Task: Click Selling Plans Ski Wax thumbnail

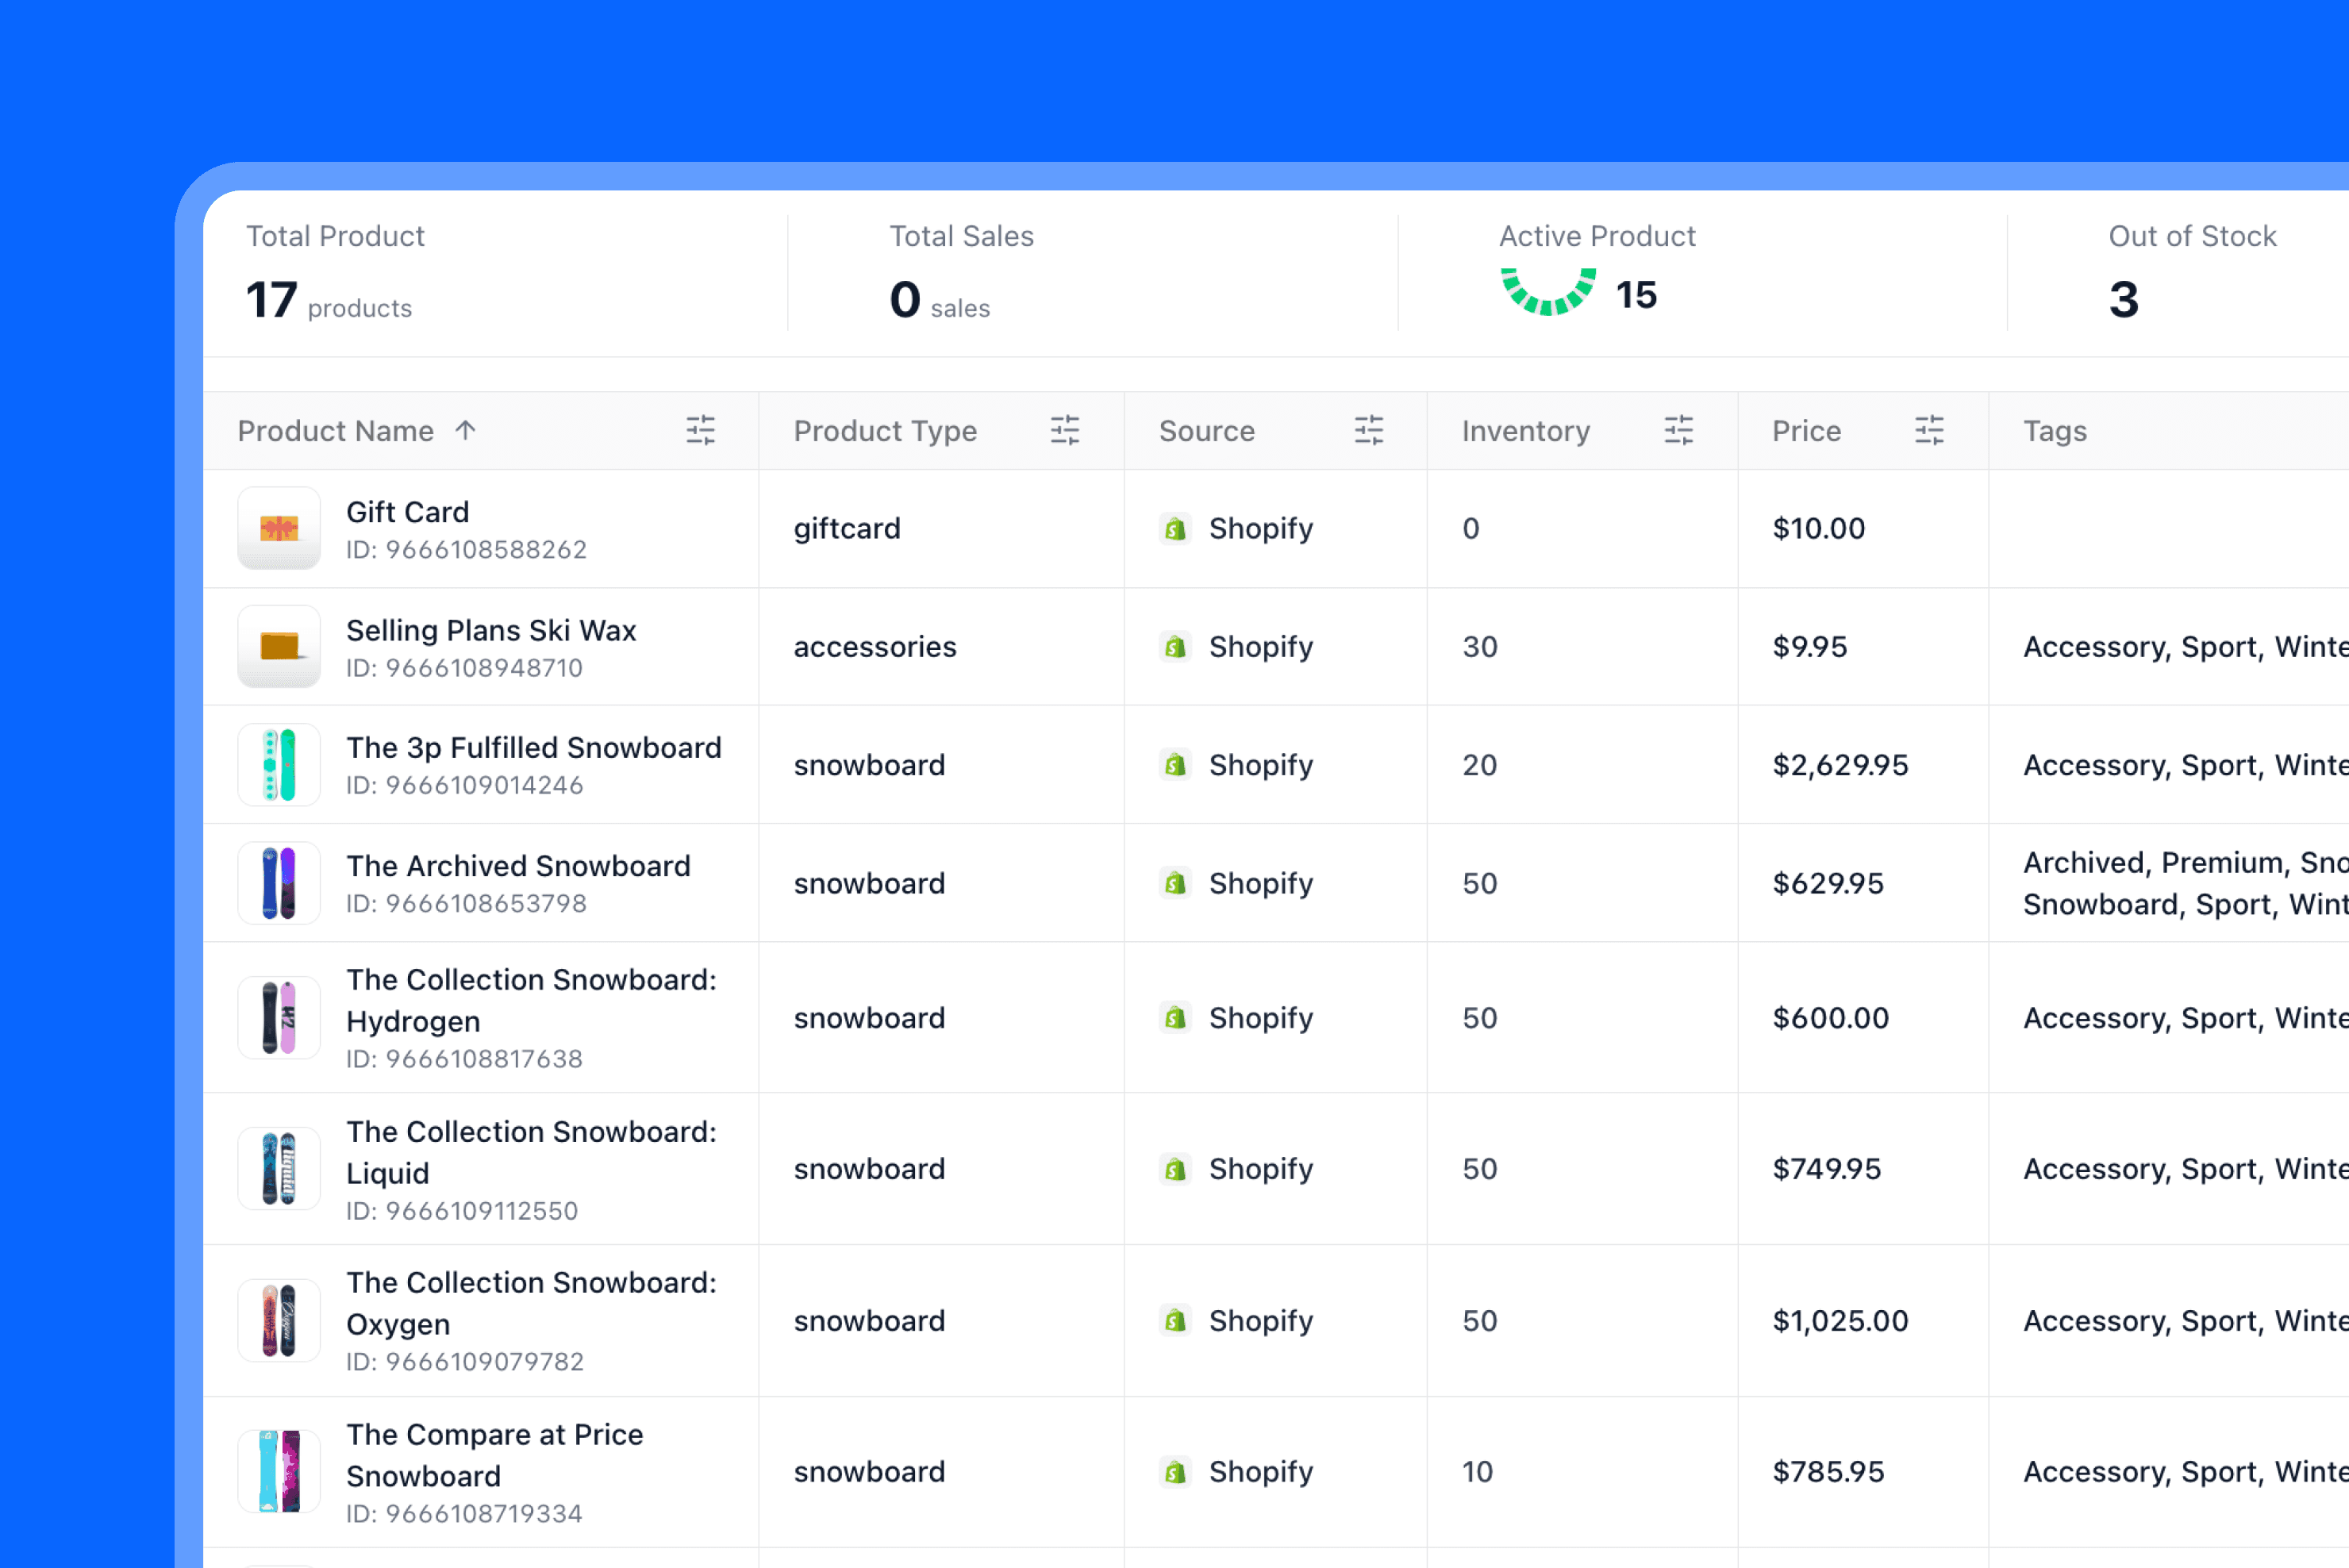Action: pyautogui.click(x=279, y=646)
